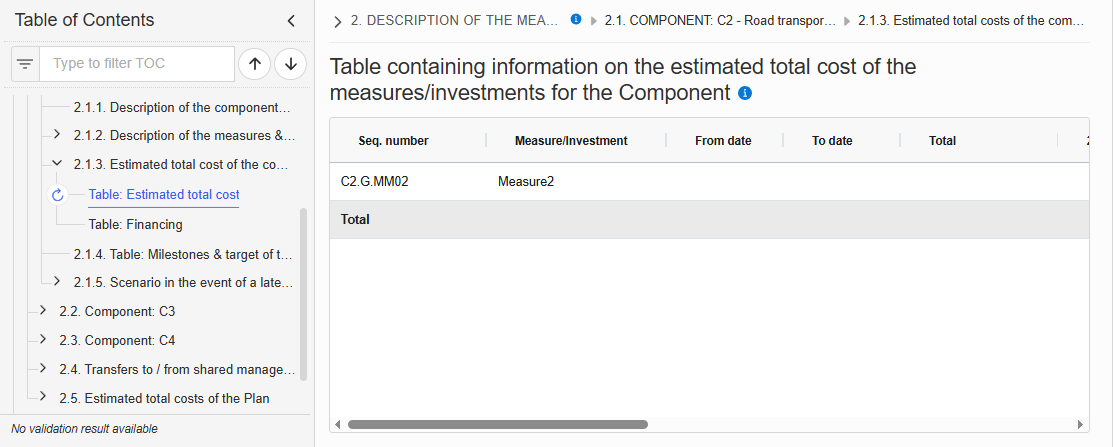Viewport: 1113px width, 447px height.
Task: Click refresh icon beside Estimated total cost table
Action: (58, 195)
